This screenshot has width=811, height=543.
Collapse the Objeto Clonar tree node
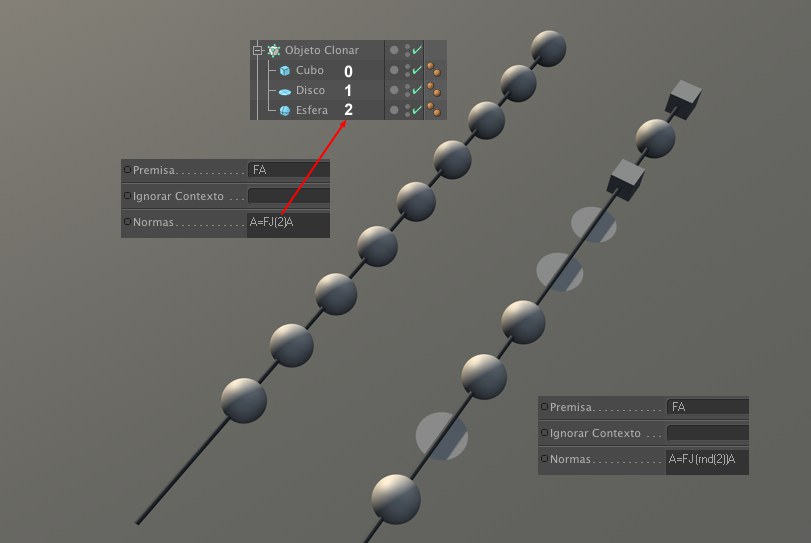click(x=257, y=50)
